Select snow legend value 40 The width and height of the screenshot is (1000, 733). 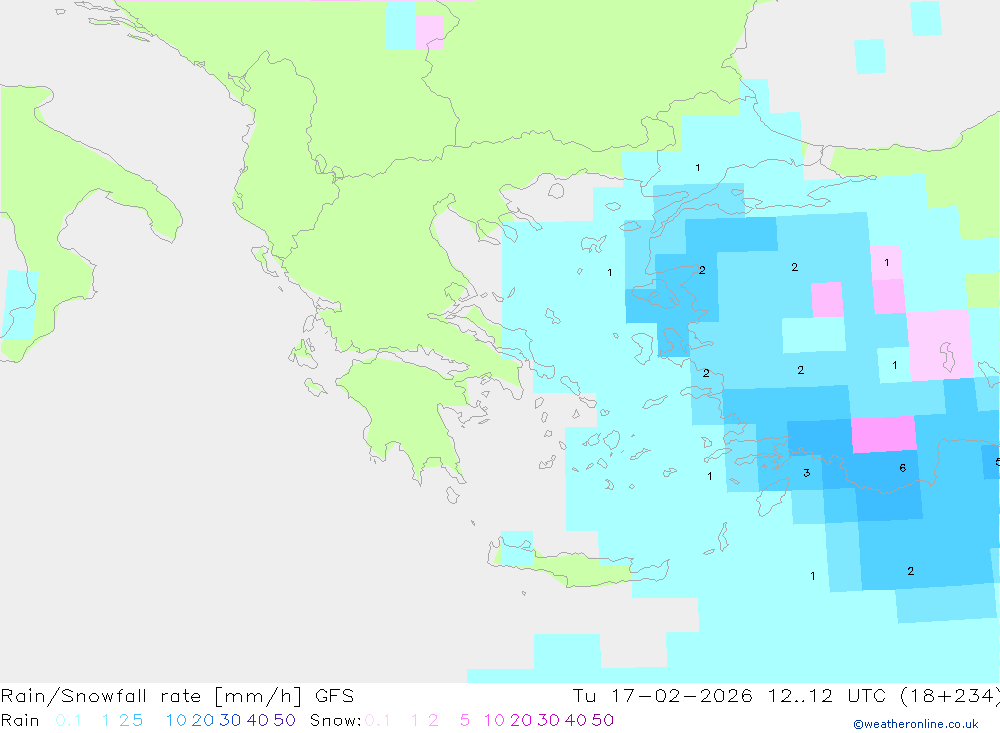click(576, 720)
